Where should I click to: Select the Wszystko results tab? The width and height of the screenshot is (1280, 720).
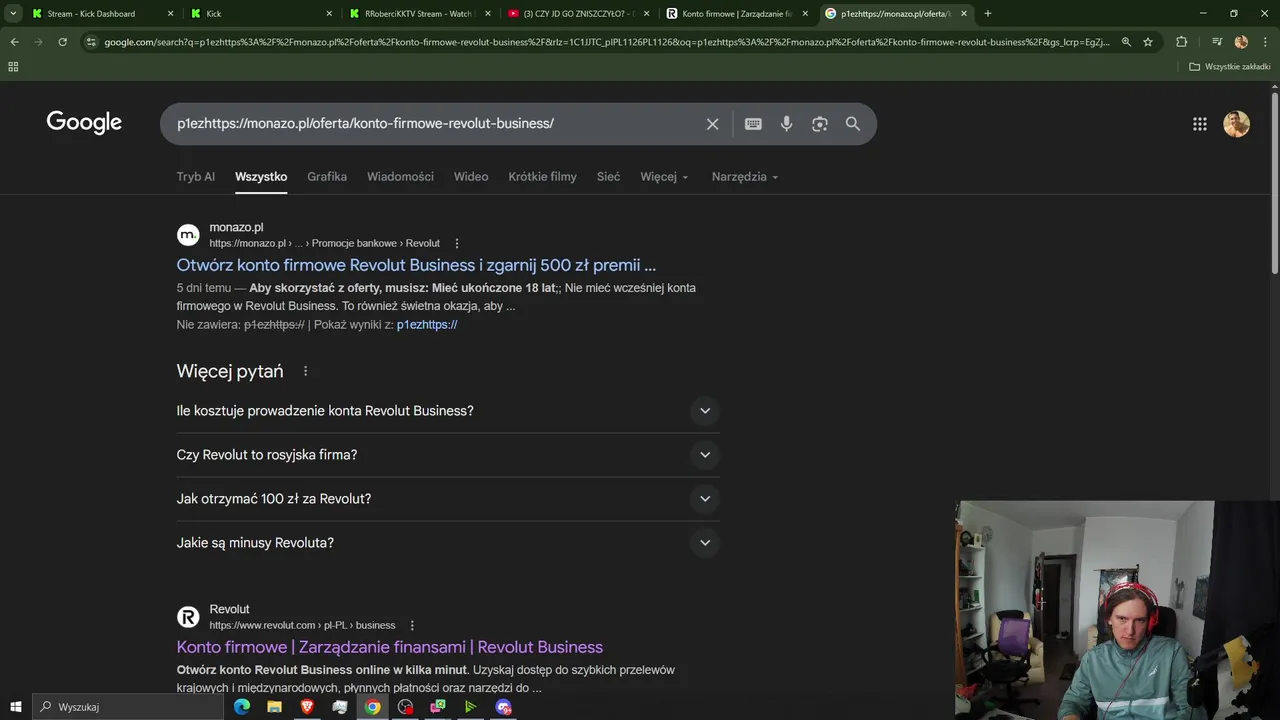[261, 177]
